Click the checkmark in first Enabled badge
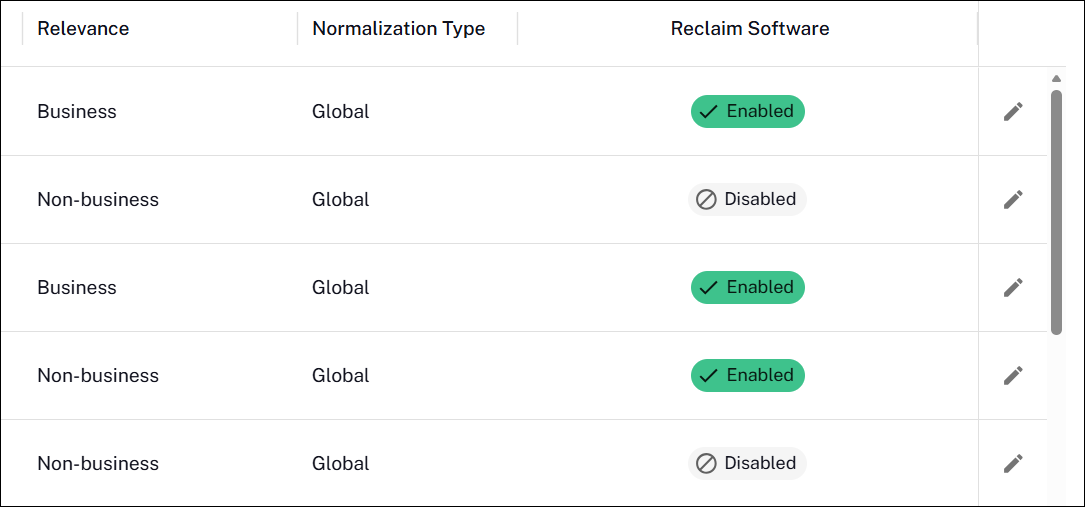Viewport: 1085px width, 507px height. [x=708, y=112]
